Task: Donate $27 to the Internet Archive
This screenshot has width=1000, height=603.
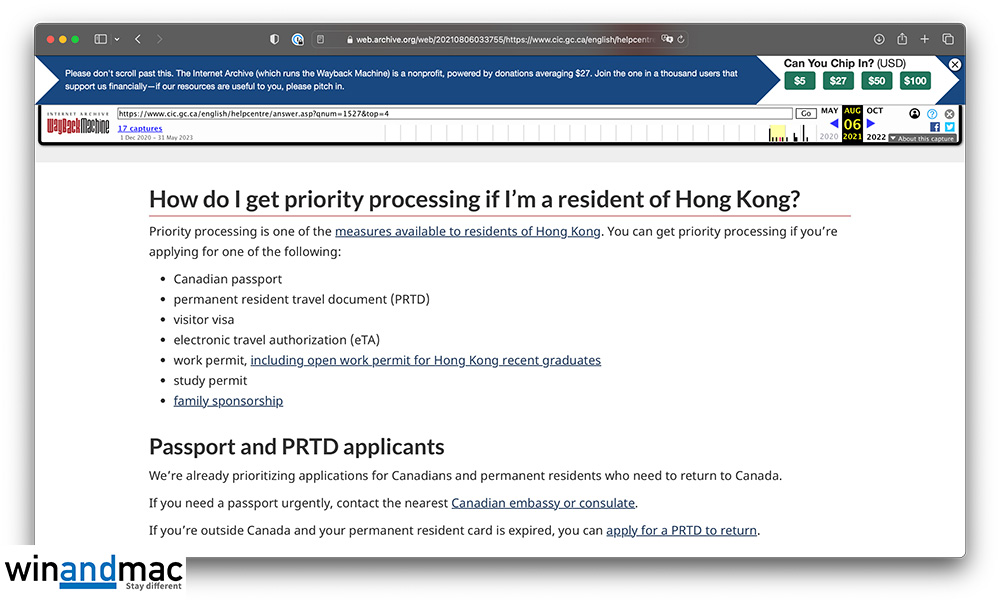Action: (x=839, y=81)
